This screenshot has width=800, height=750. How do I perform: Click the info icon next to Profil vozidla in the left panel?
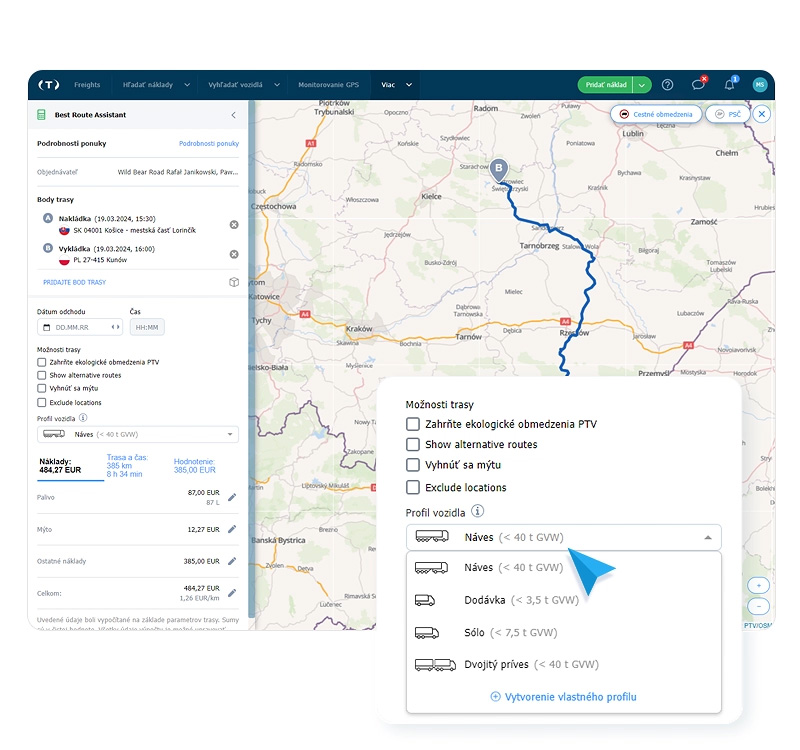[83, 418]
